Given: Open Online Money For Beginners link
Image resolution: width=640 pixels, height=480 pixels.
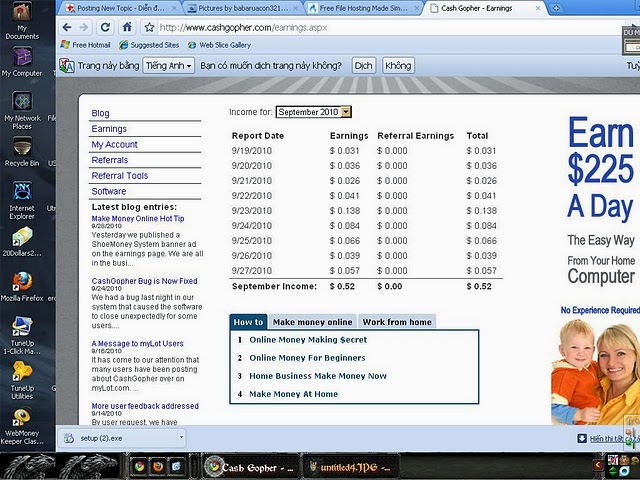Looking at the screenshot, I should [307, 358].
